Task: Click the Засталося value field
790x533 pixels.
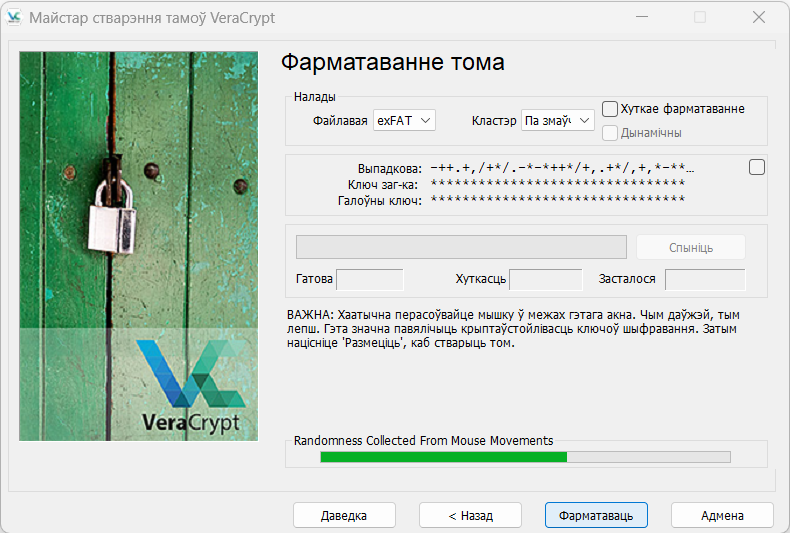Action: pos(705,280)
